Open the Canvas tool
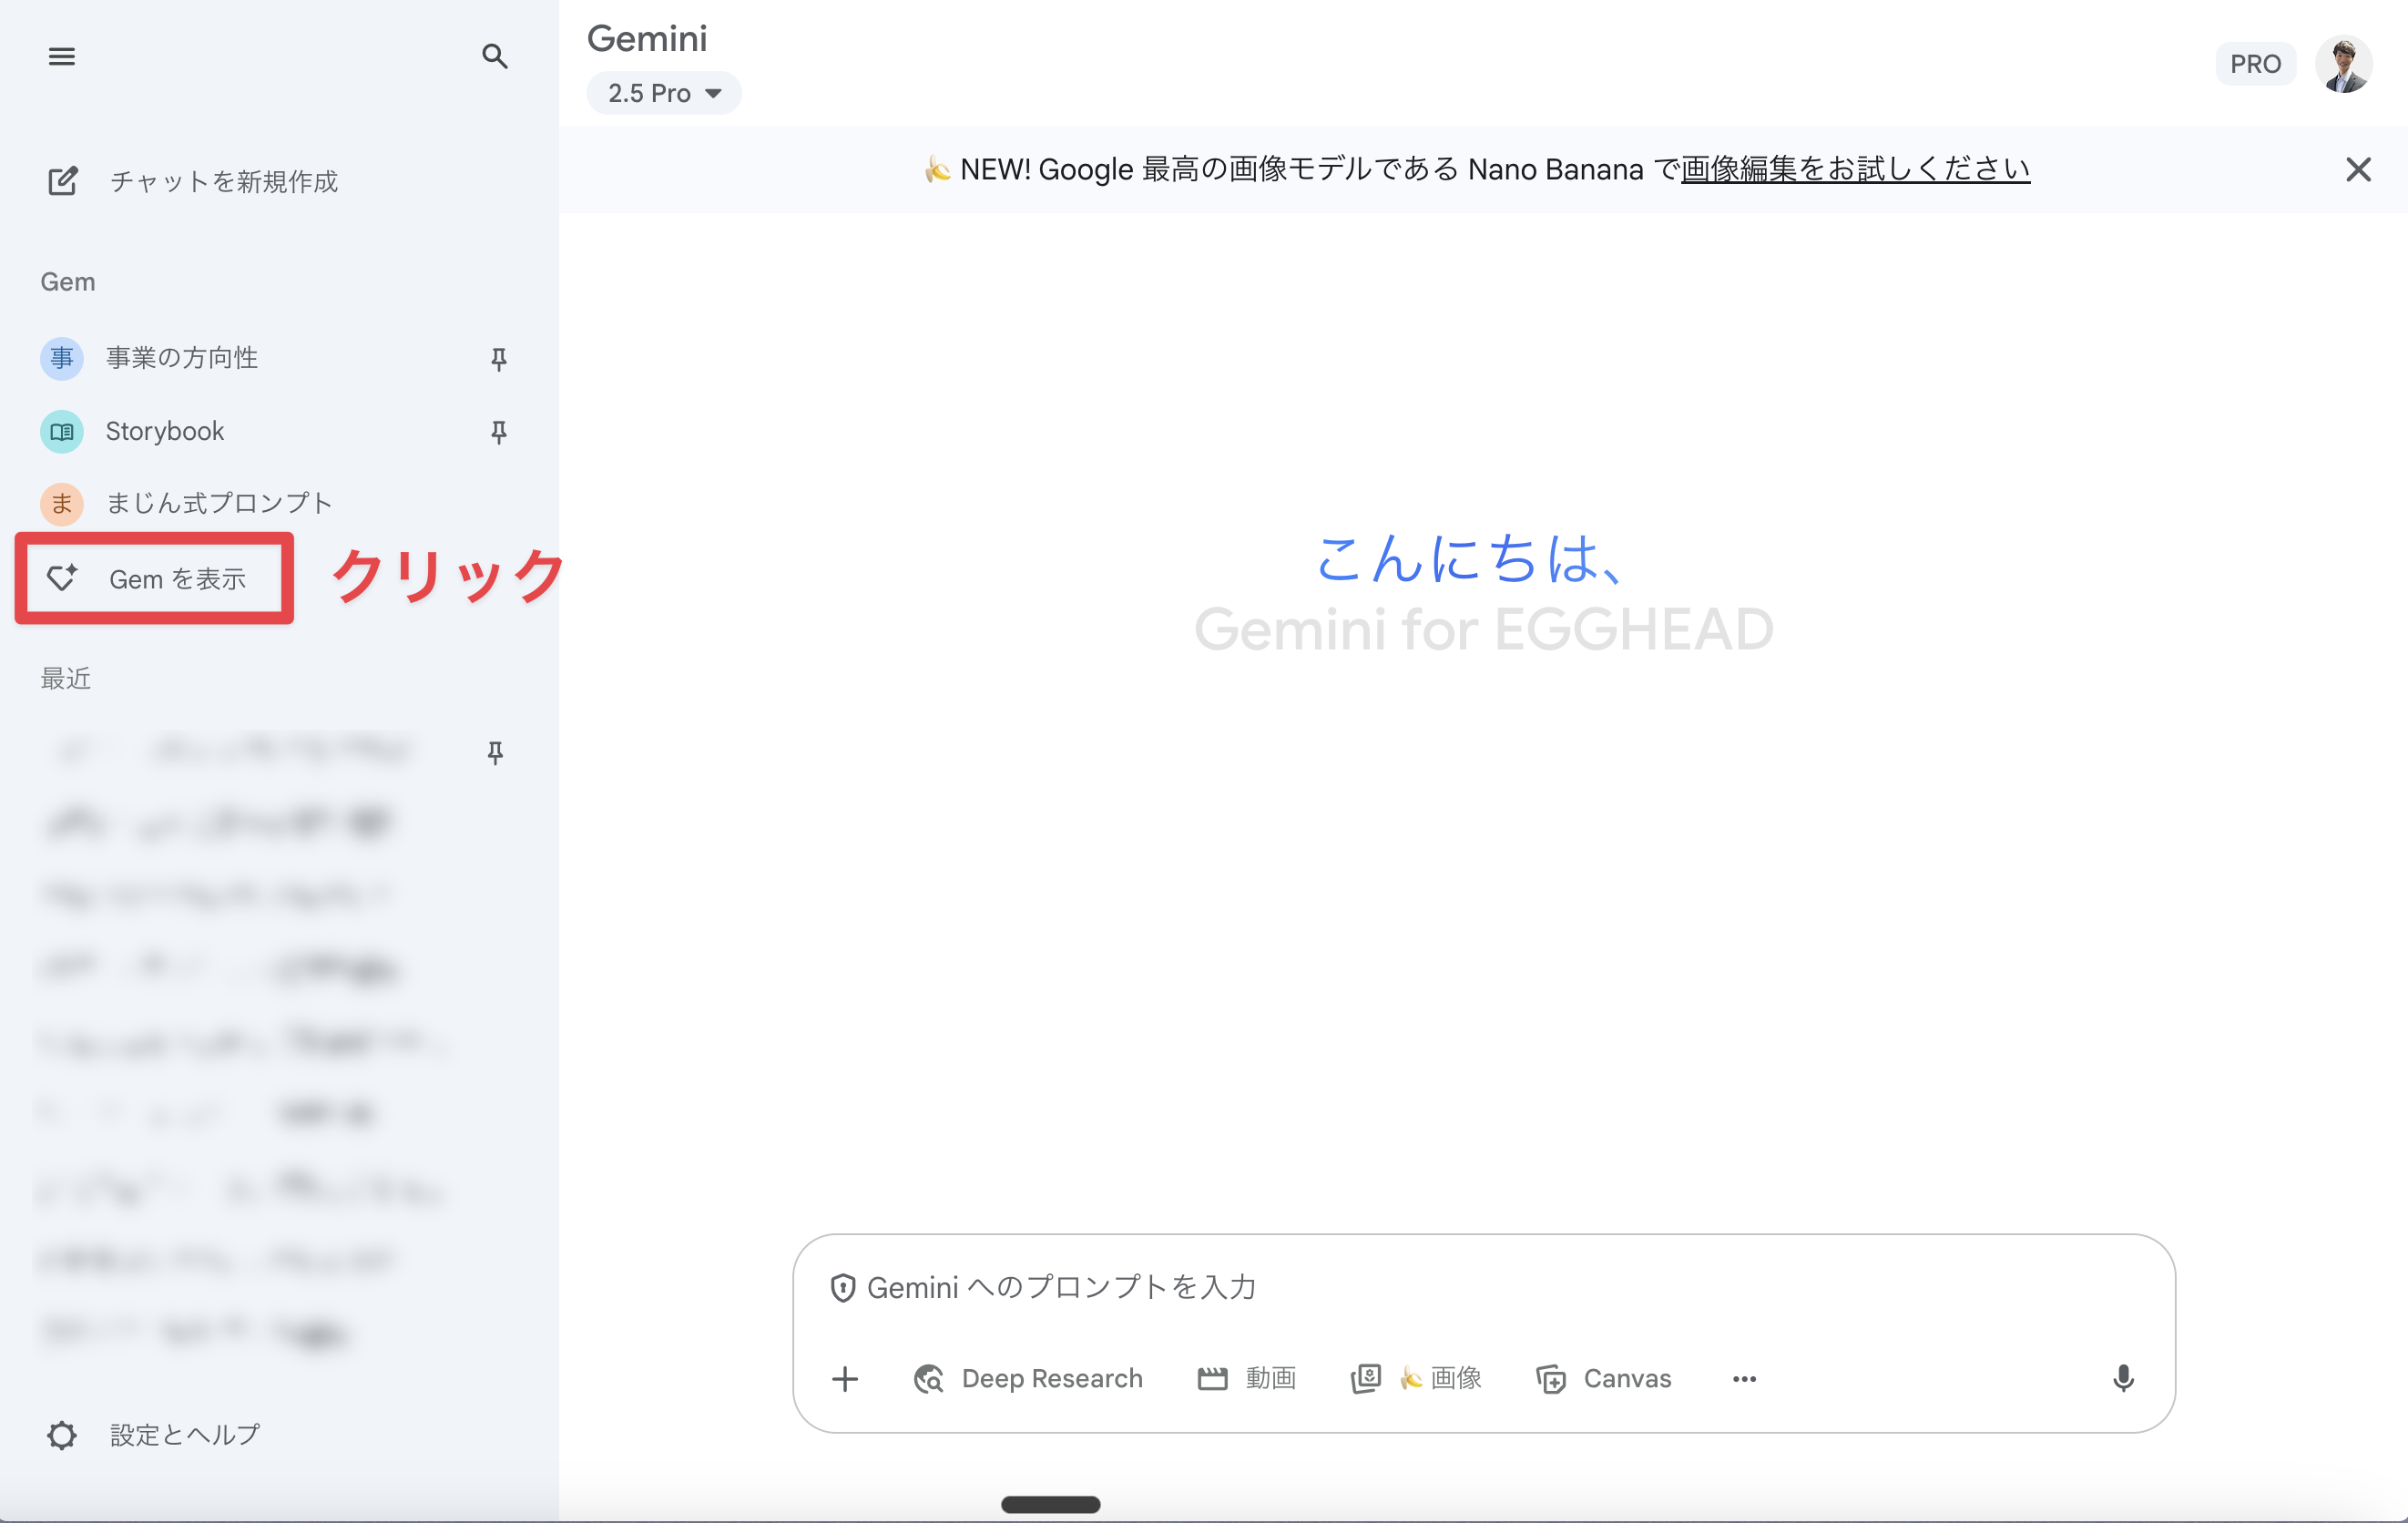 tap(1604, 1379)
